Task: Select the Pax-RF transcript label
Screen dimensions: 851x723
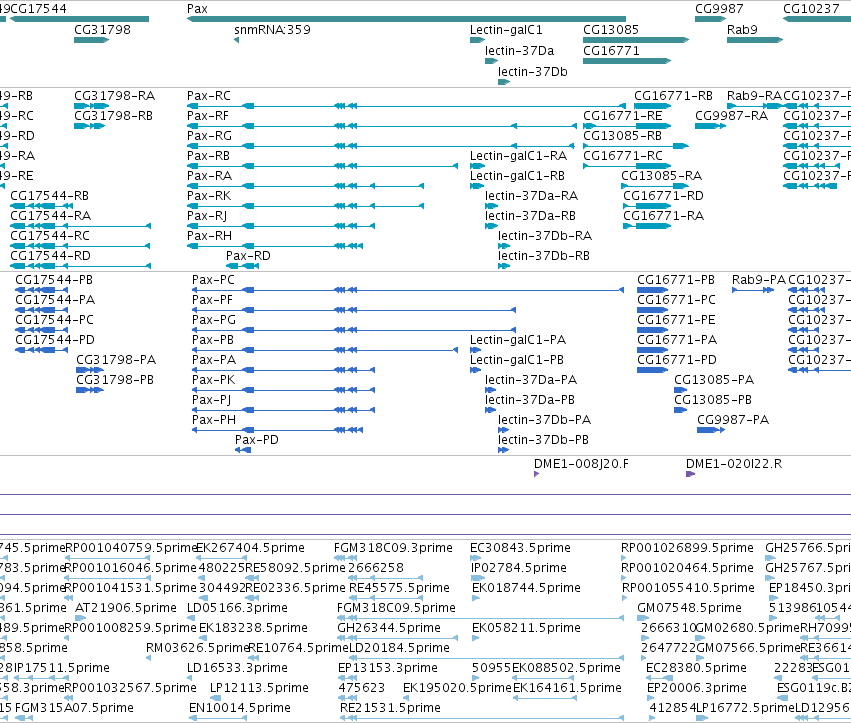Action: (x=208, y=116)
